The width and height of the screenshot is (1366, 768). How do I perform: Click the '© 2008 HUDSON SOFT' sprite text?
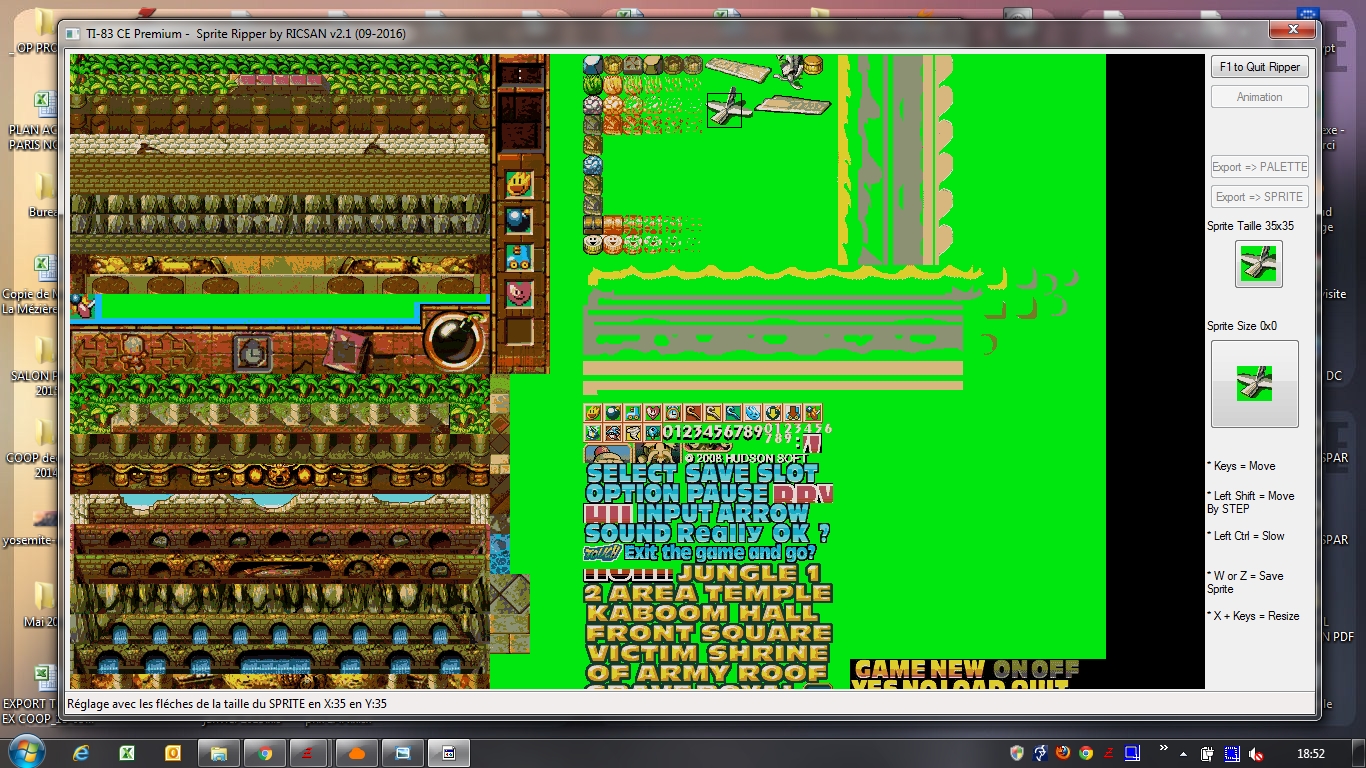point(746,458)
